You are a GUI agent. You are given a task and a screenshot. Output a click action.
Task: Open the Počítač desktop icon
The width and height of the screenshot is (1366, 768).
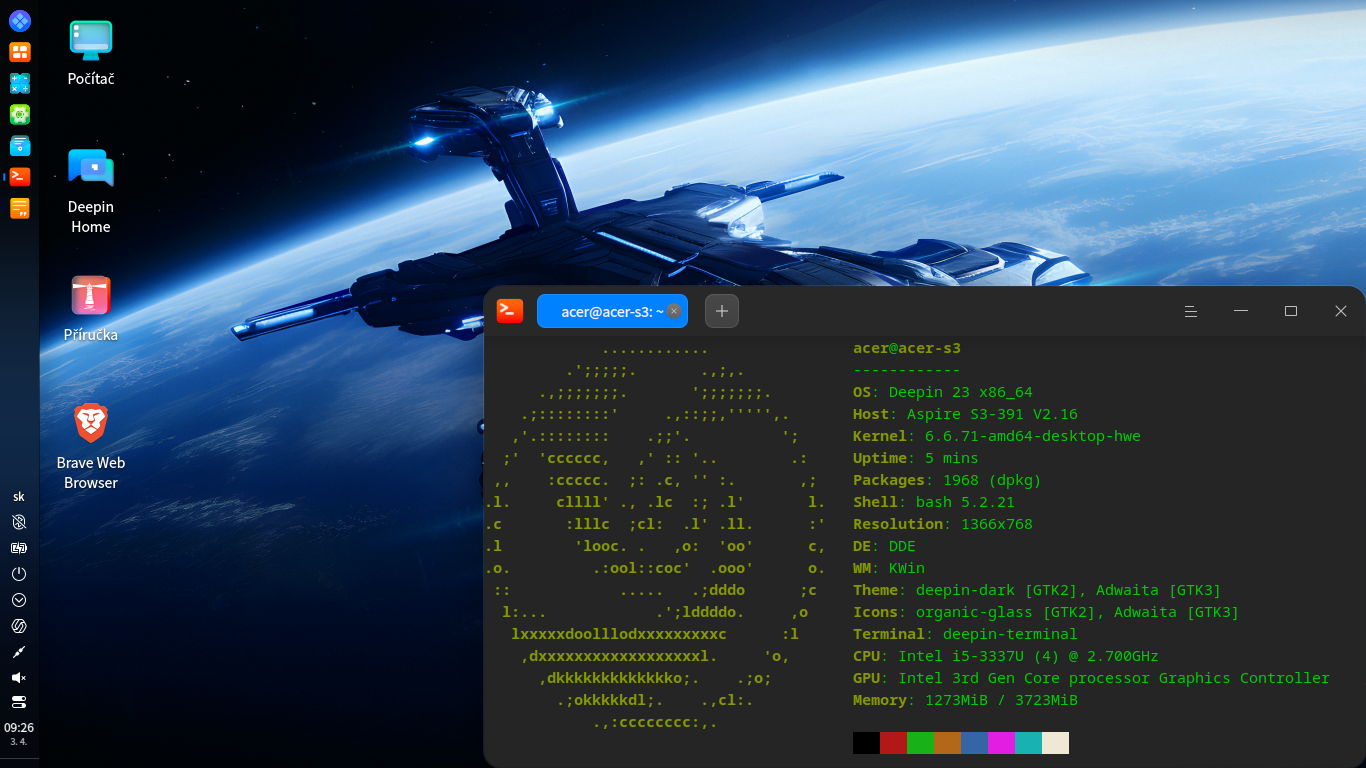pyautogui.click(x=91, y=52)
